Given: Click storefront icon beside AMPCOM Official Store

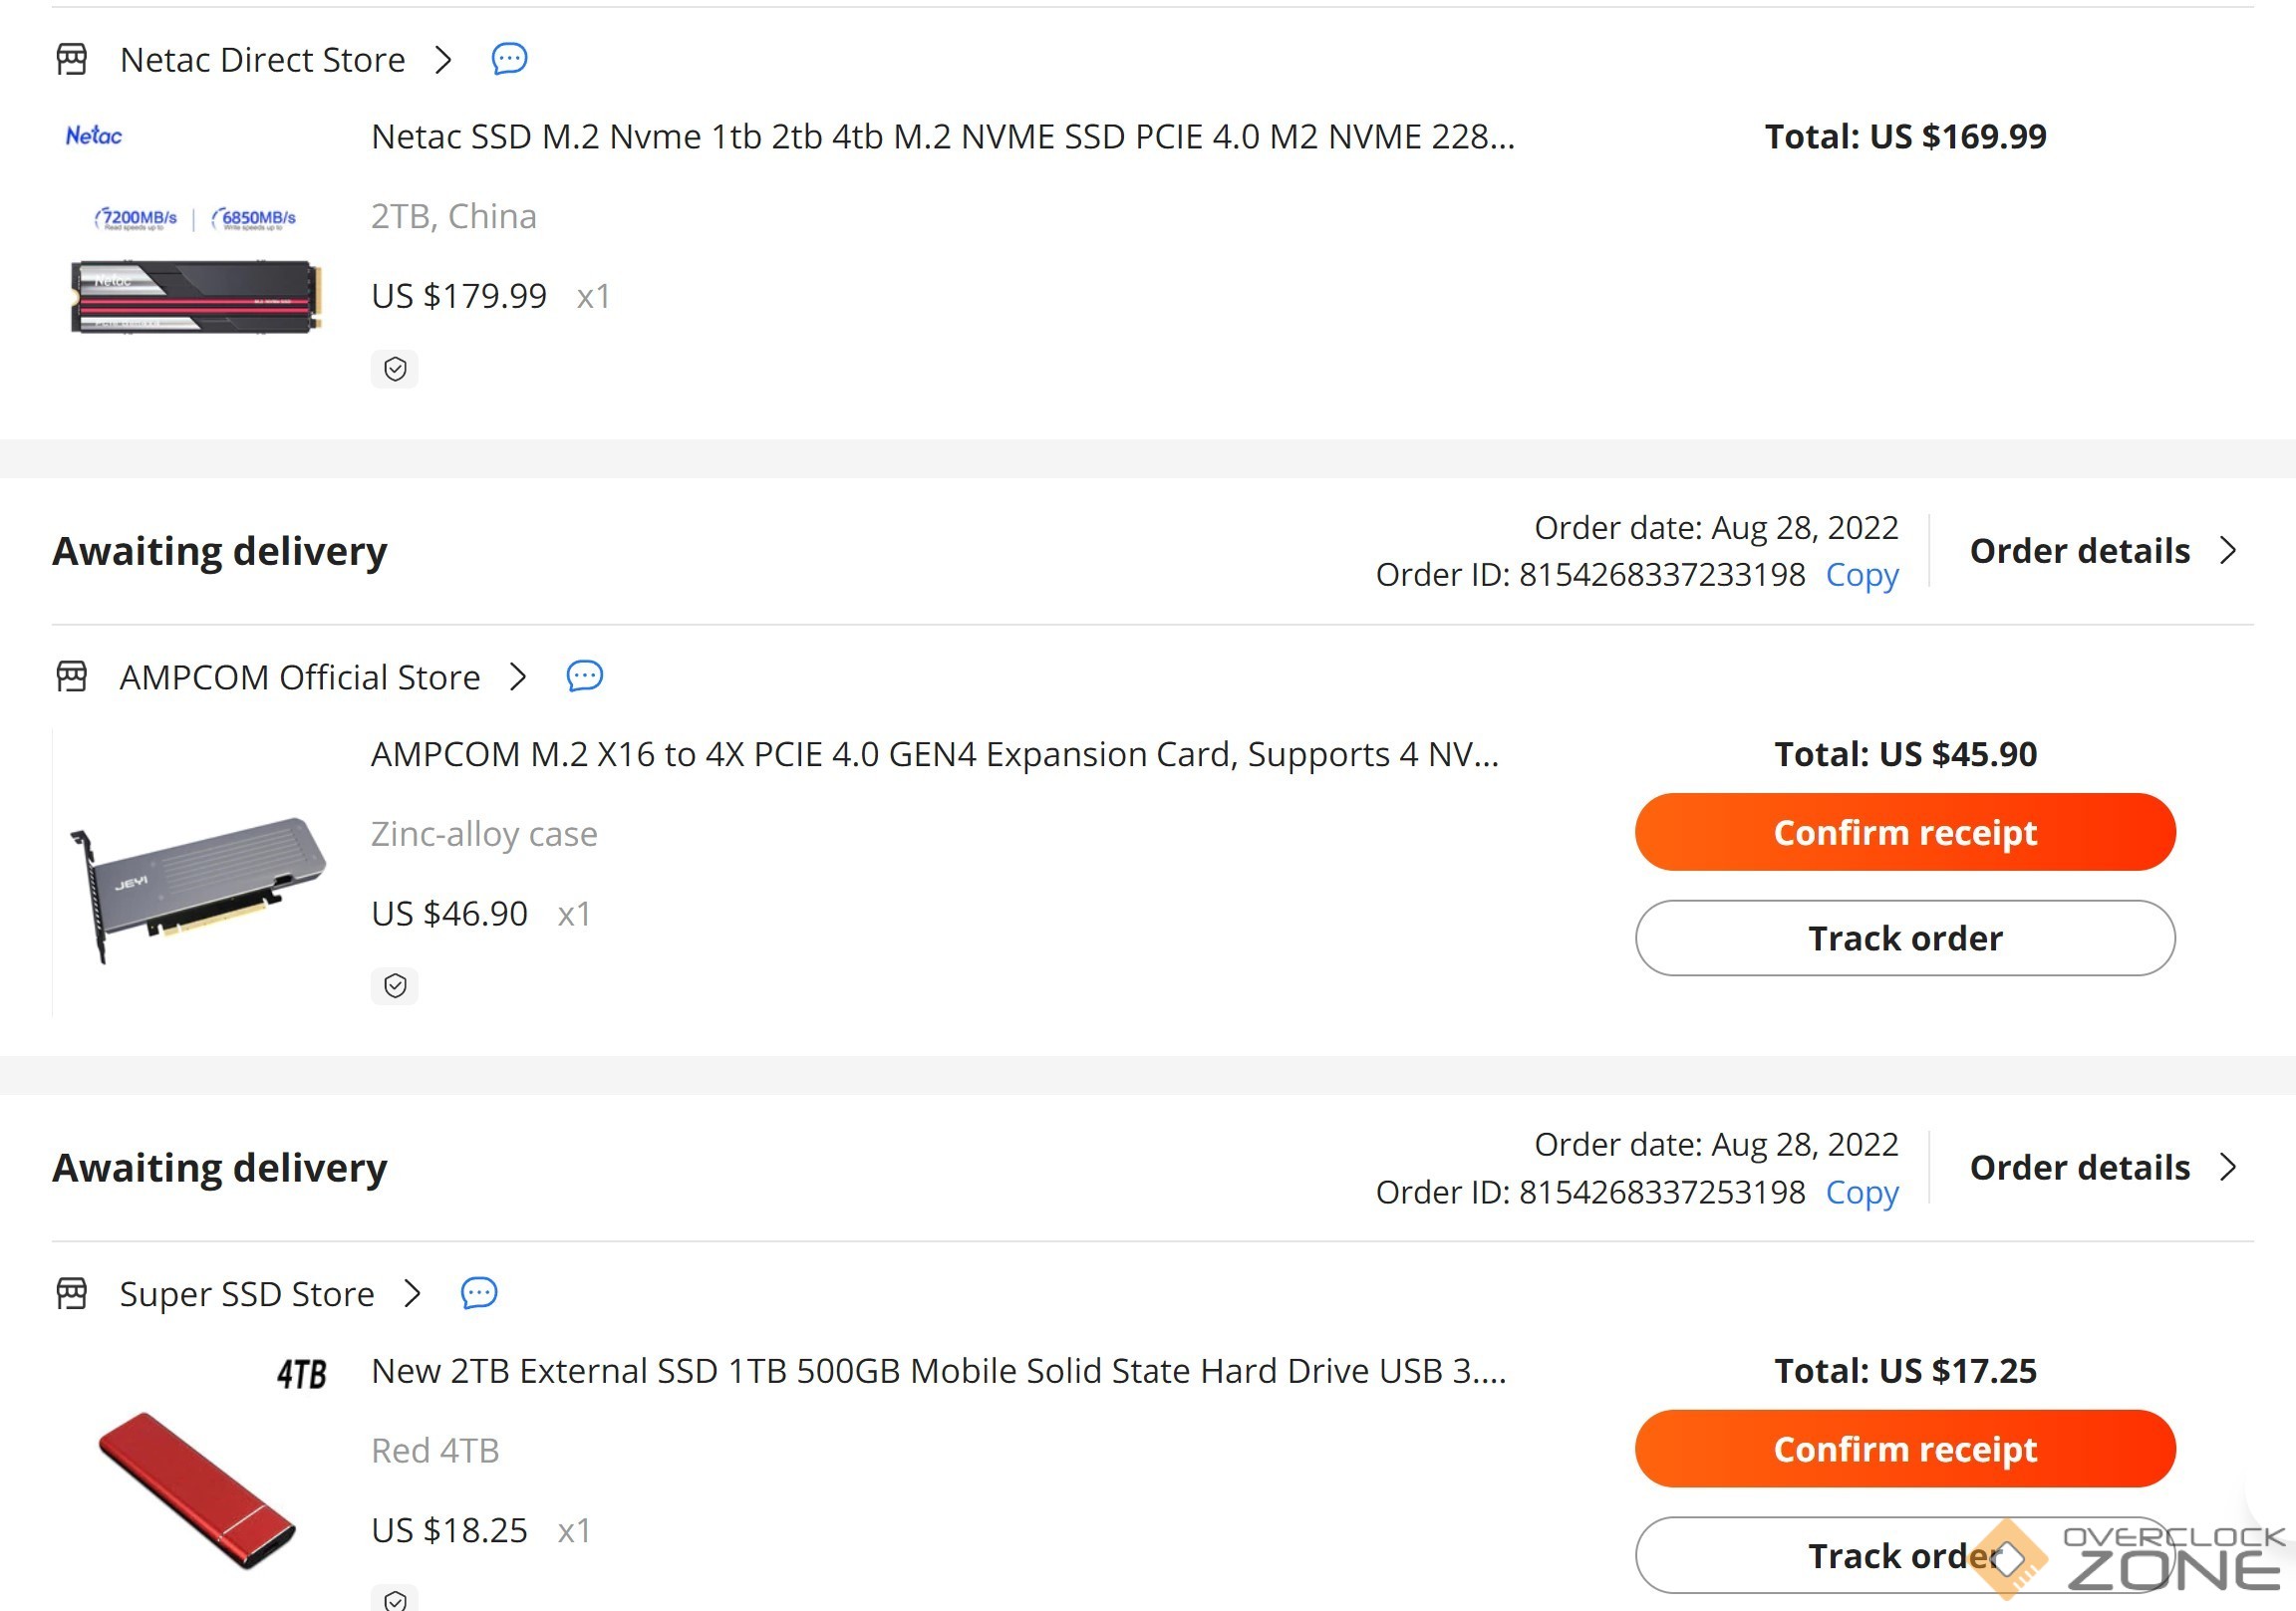Looking at the screenshot, I should [72, 677].
